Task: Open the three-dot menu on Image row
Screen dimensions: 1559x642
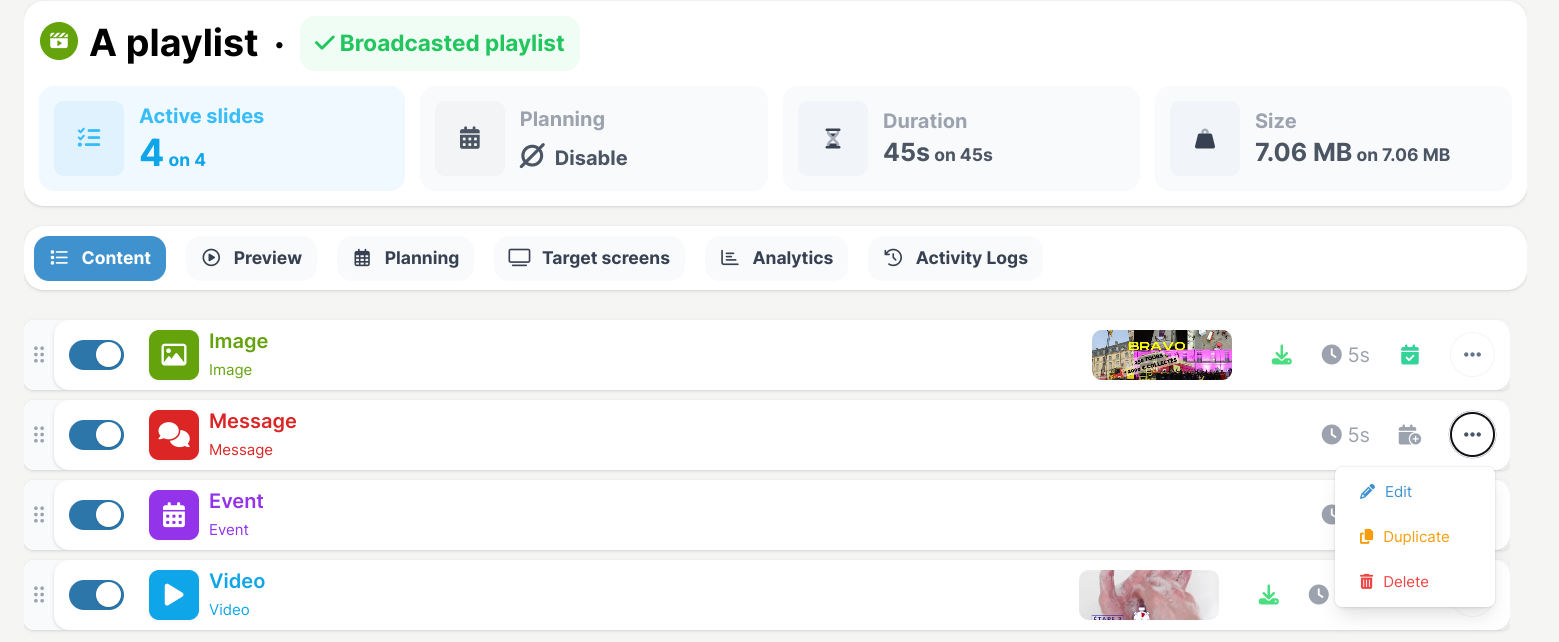Action: coord(1472,355)
